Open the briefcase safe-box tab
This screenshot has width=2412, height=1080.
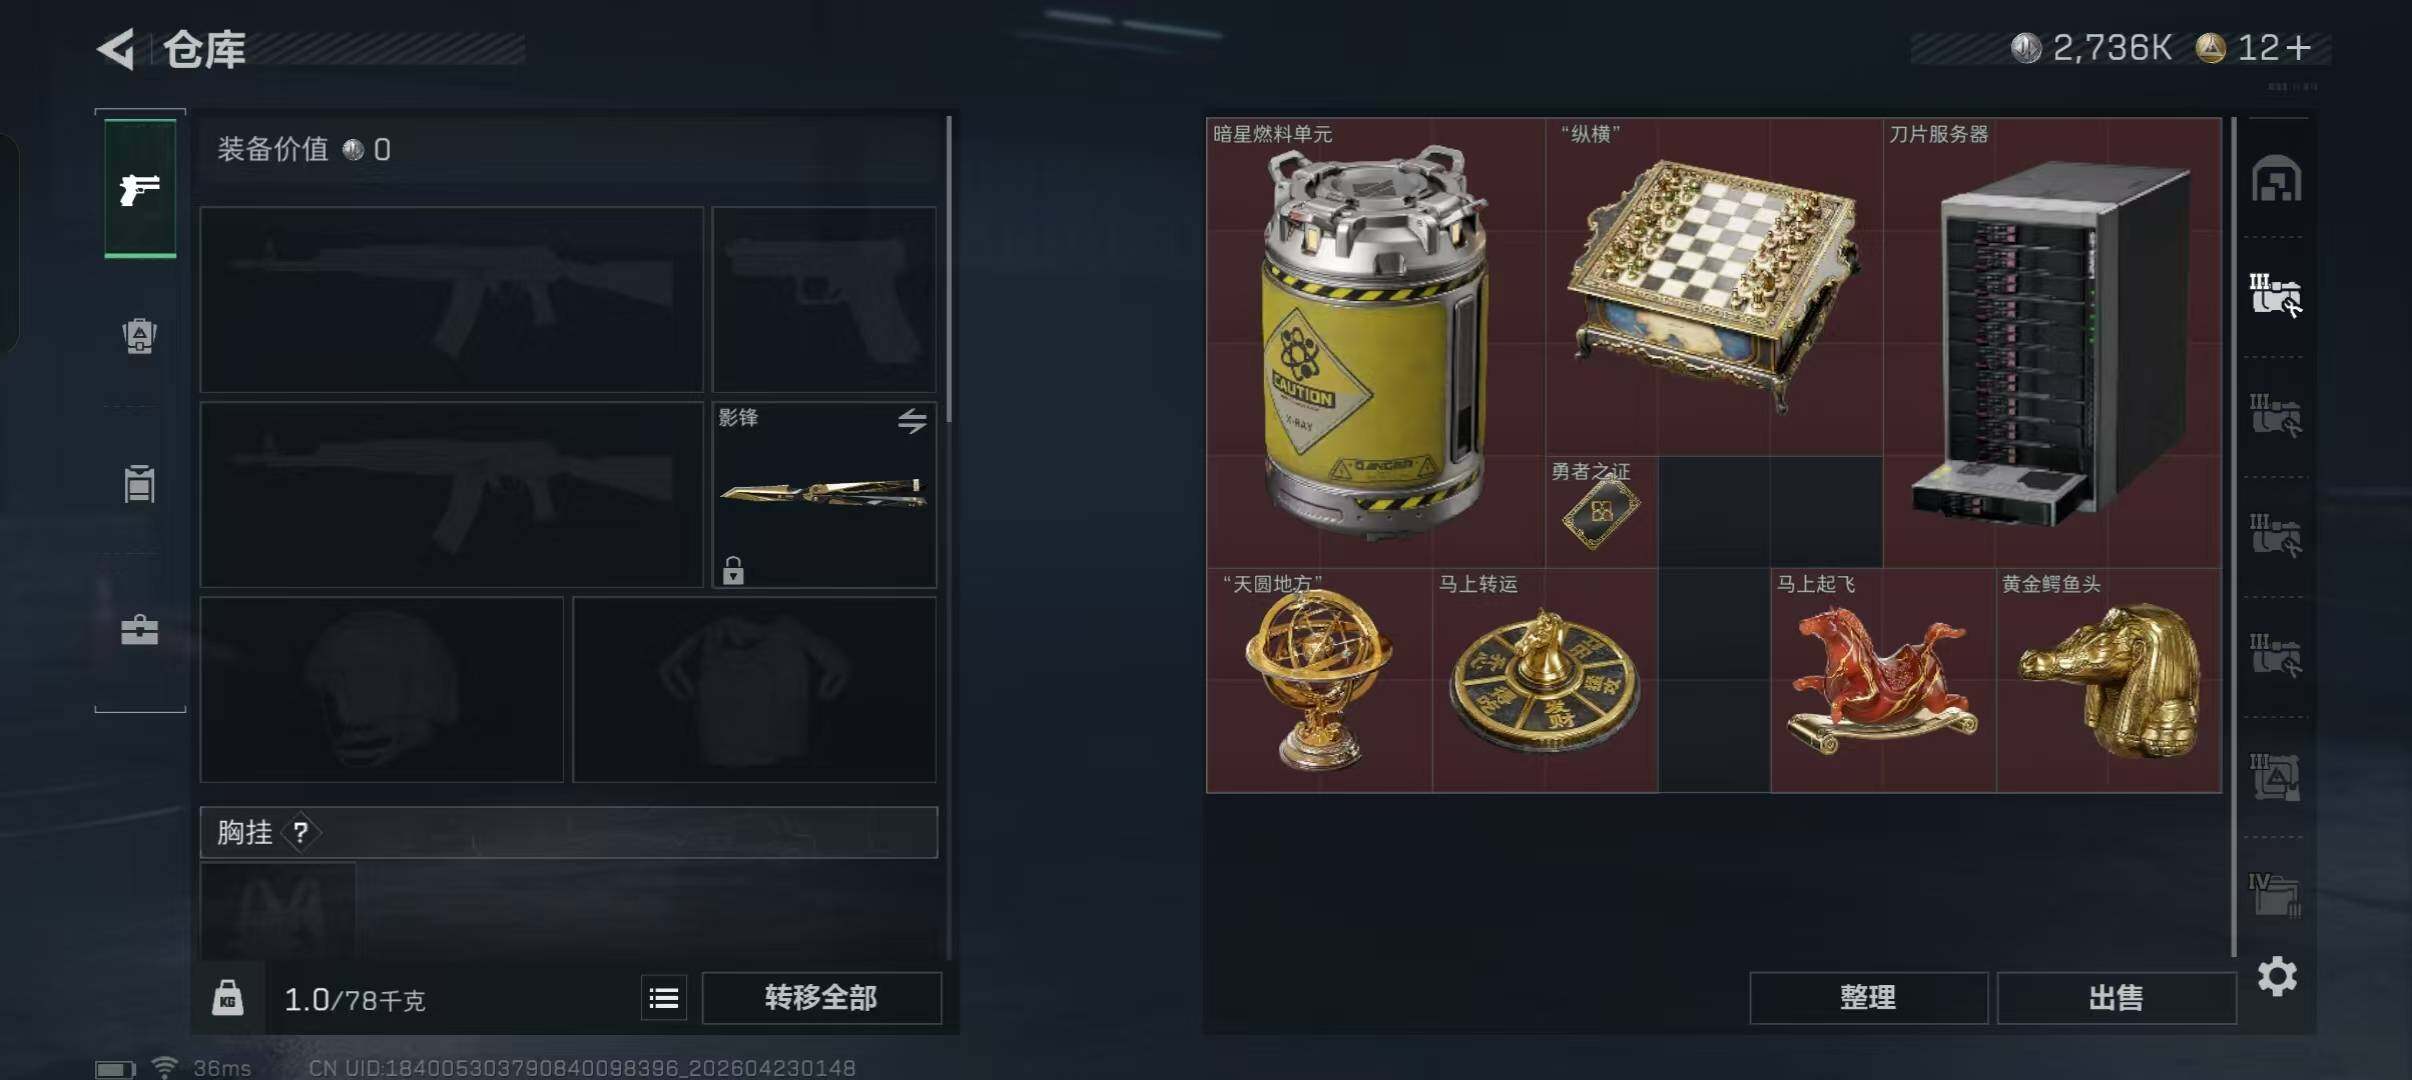(x=140, y=630)
